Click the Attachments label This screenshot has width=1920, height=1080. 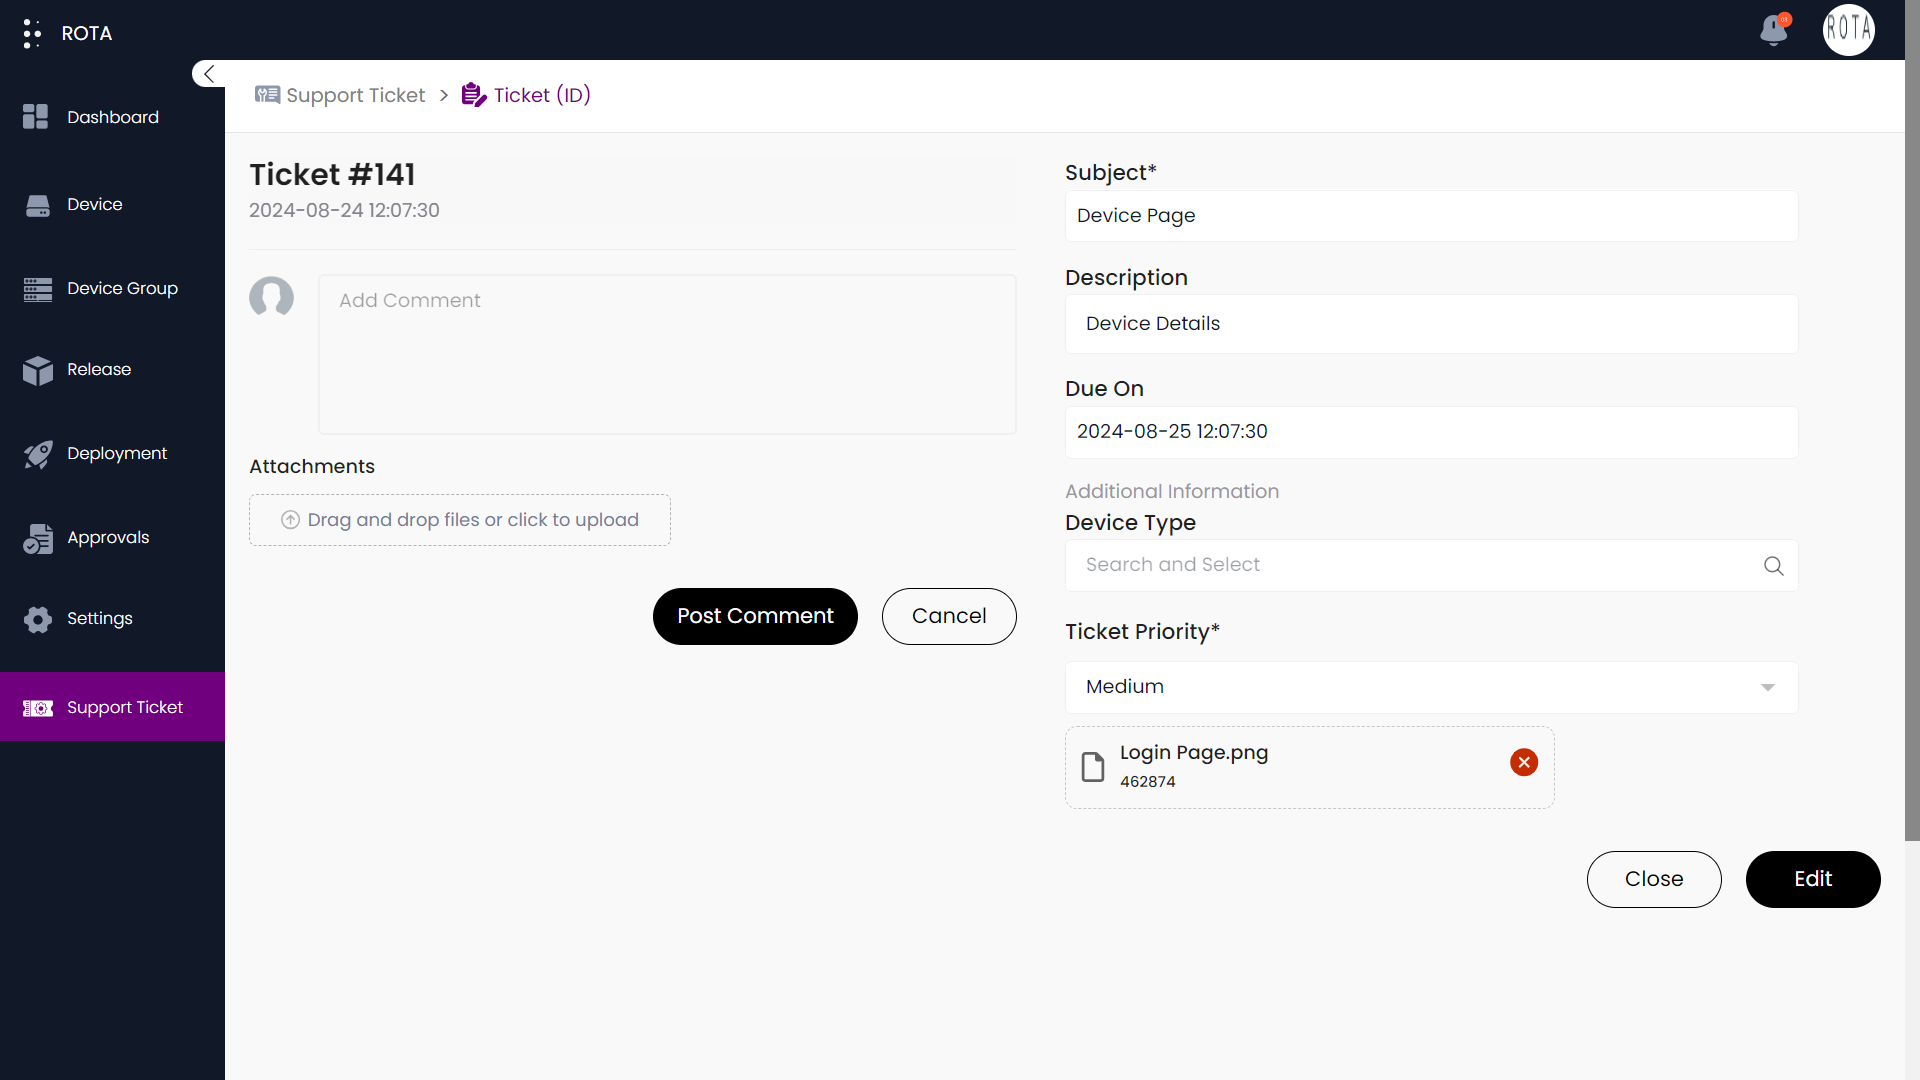click(x=312, y=467)
